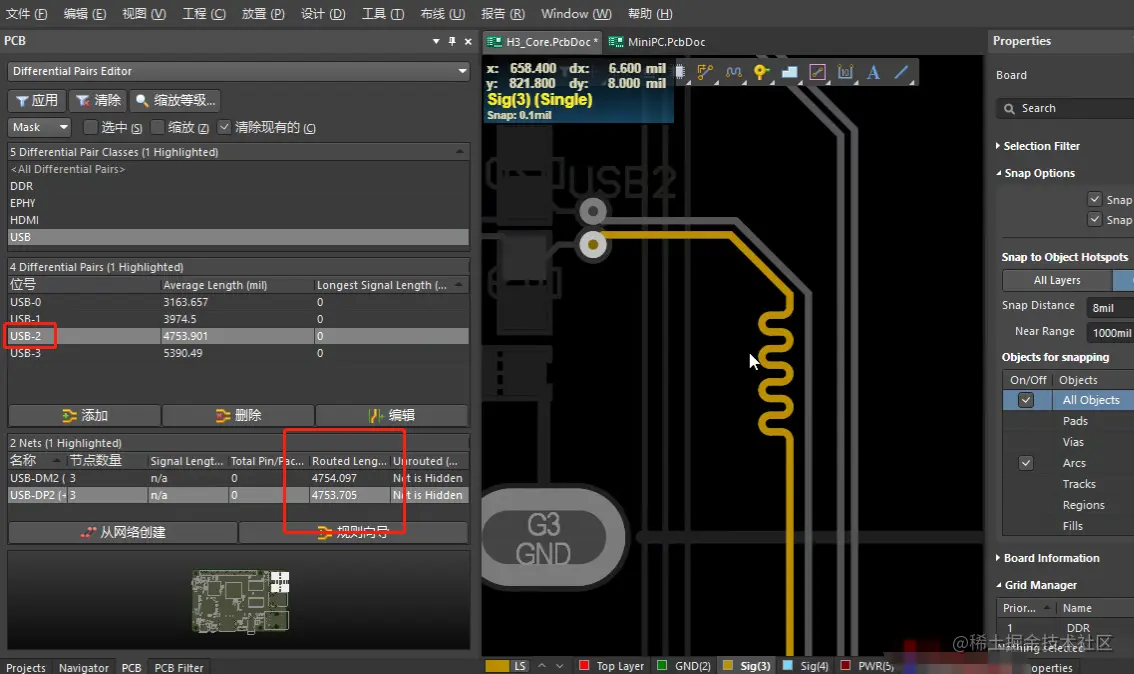1134x674 pixels.
Task: Toggle the 缩放 (Z) checkbox
Action: (x=157, y=127)
